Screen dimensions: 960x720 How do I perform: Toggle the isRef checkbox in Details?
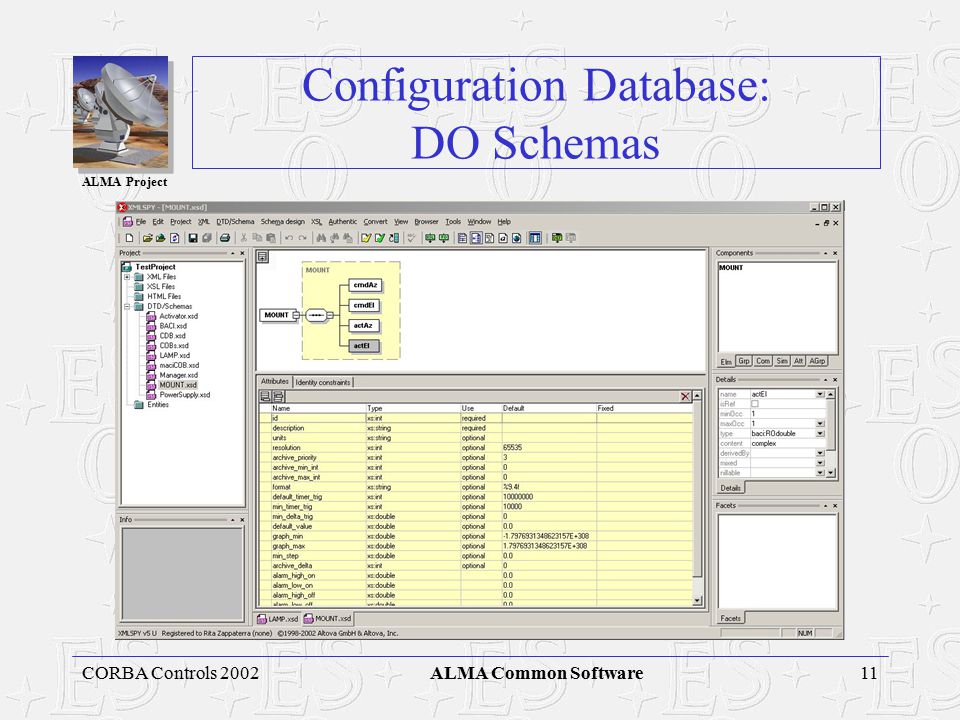(x=755, y=404)
